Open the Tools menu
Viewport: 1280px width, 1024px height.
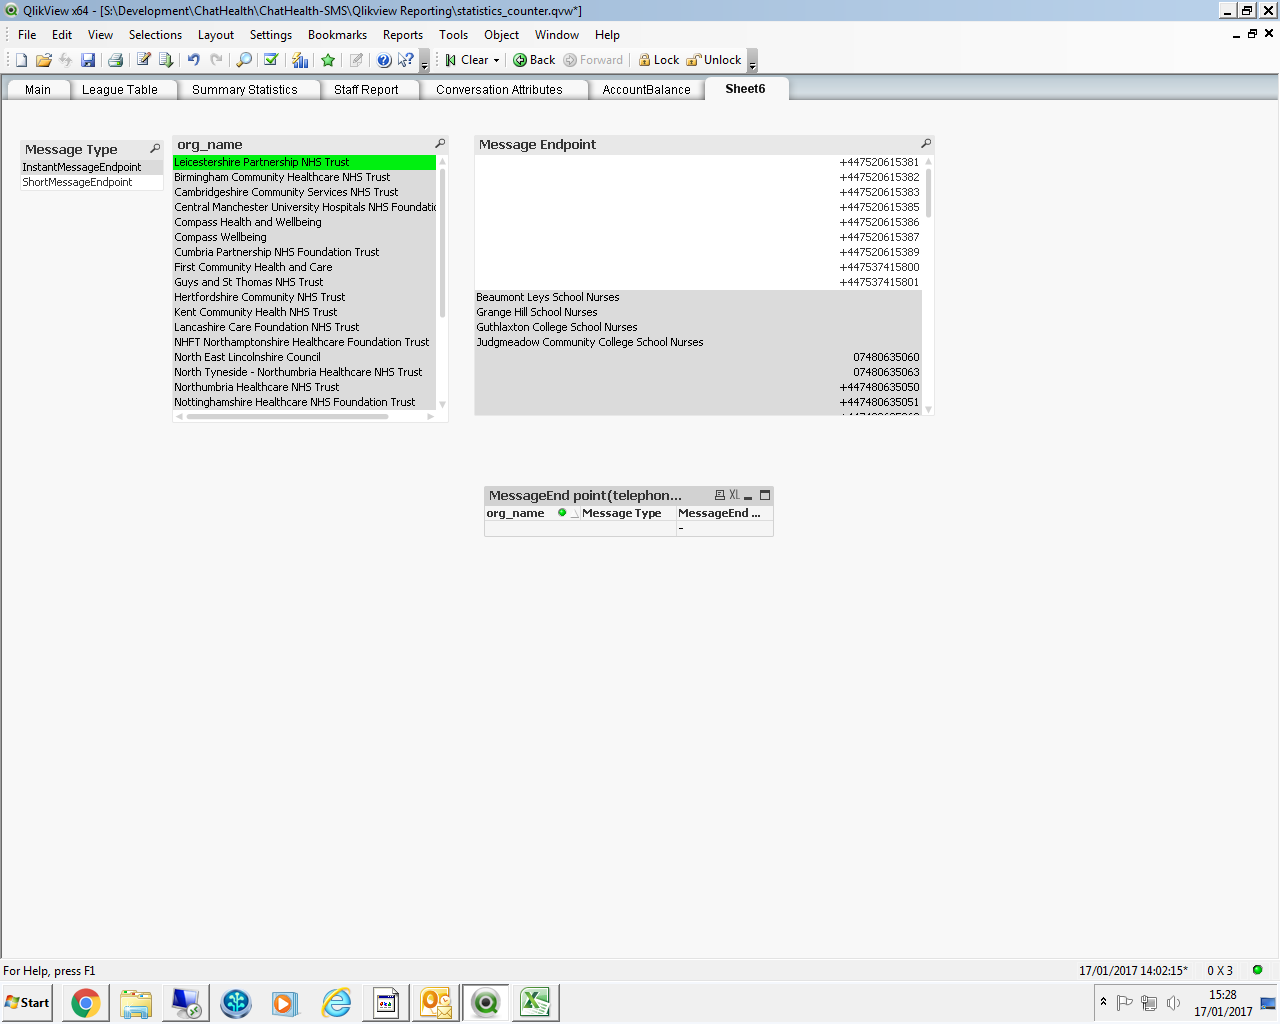point(453,35)
